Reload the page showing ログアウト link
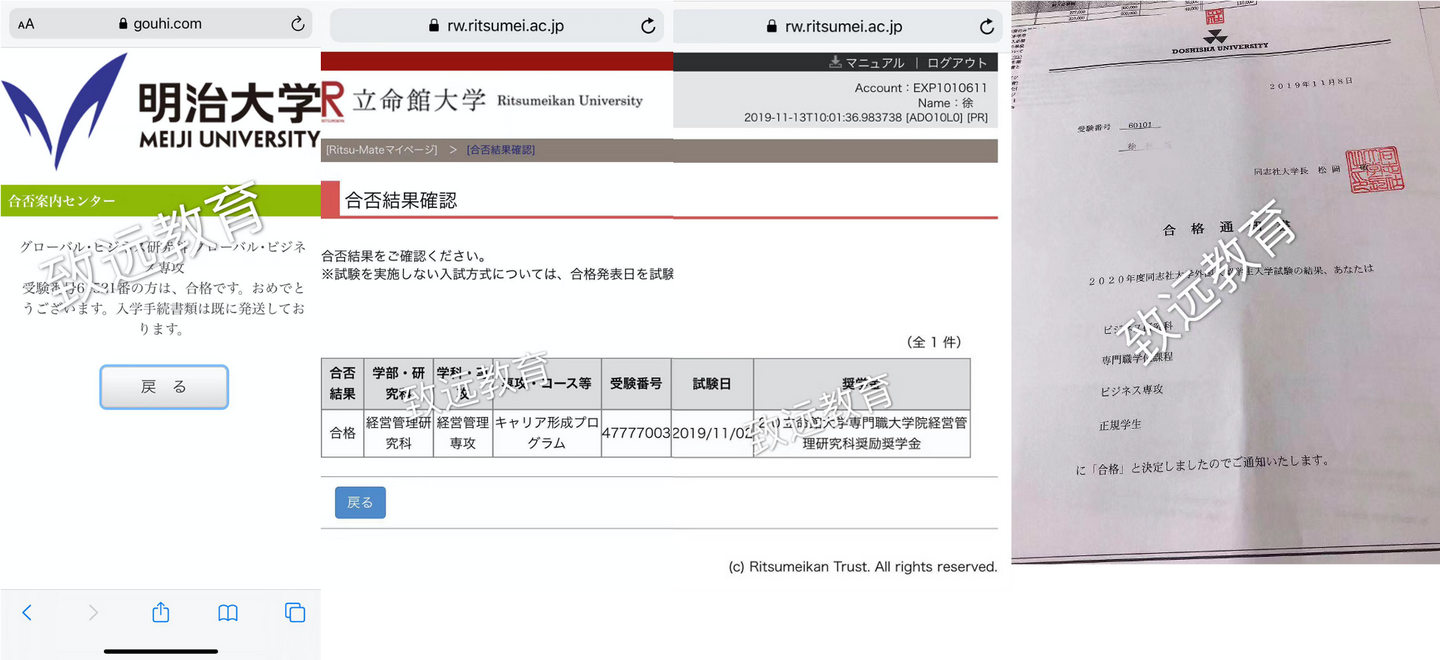 tap(987, 26)
